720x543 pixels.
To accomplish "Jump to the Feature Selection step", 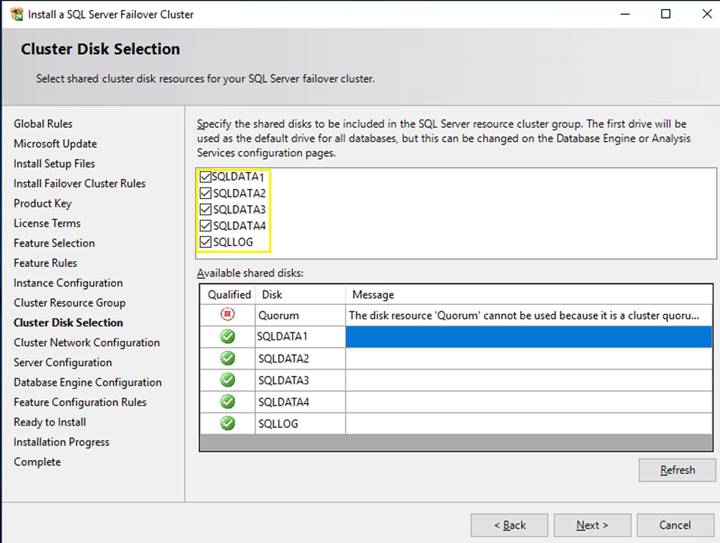I will (x=54, y=243).
